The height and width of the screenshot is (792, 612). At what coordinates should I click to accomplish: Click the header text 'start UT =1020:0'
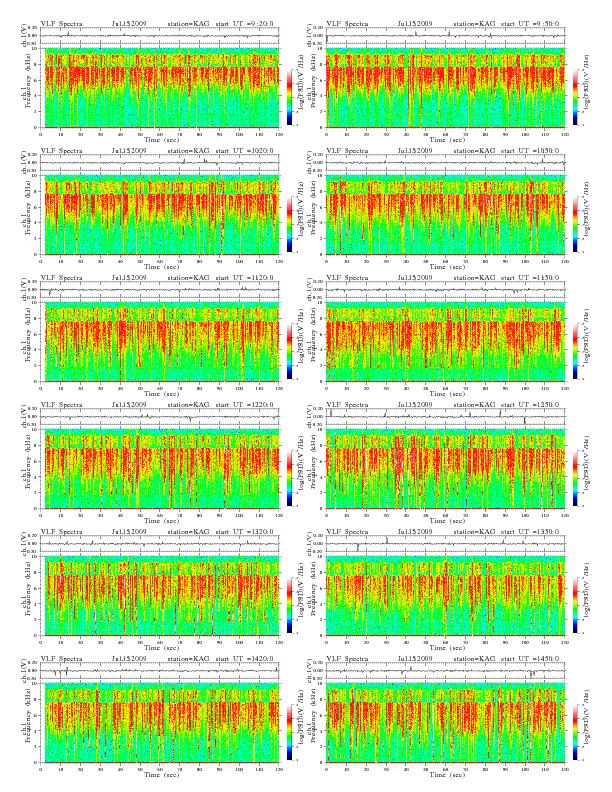(245, 151)
